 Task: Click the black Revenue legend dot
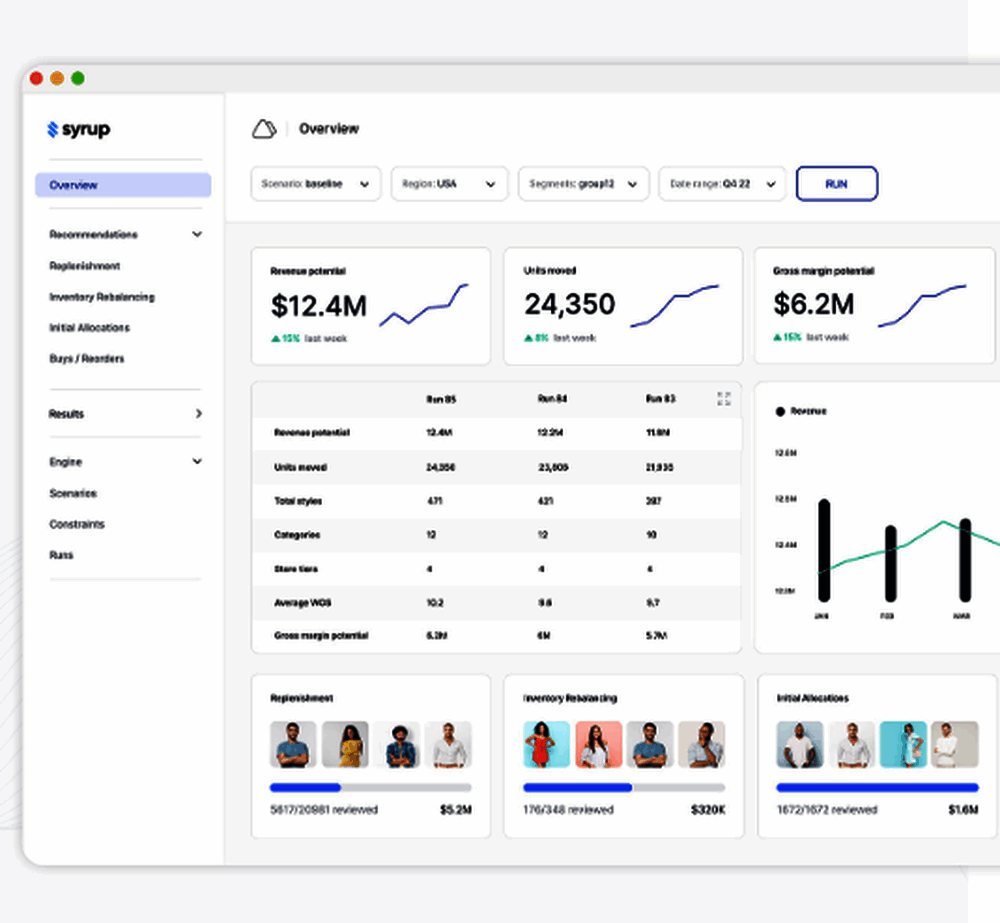click(780, 411)
